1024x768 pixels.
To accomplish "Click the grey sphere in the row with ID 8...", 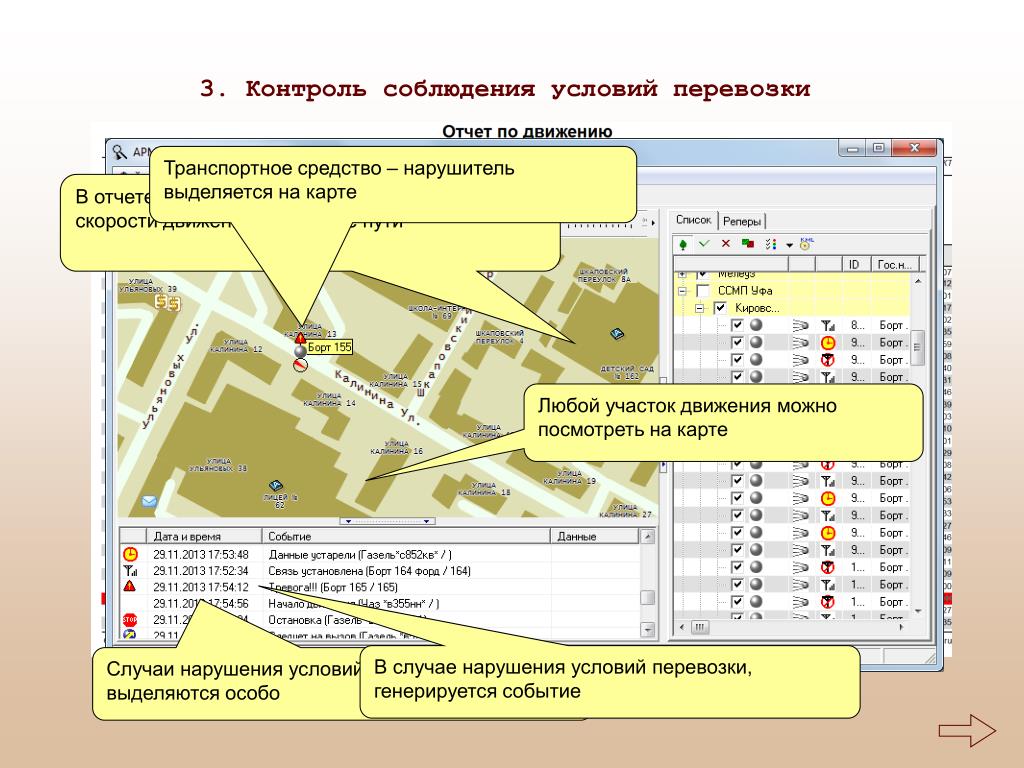I will tap(756, 325).
